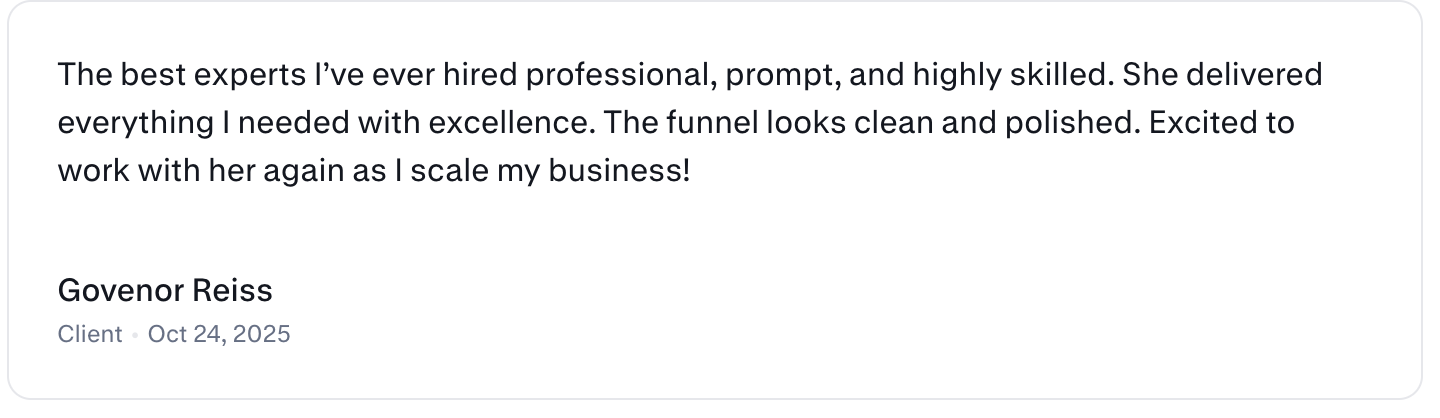Click the reviewer name Govenor Reiss

pos(165,291)
